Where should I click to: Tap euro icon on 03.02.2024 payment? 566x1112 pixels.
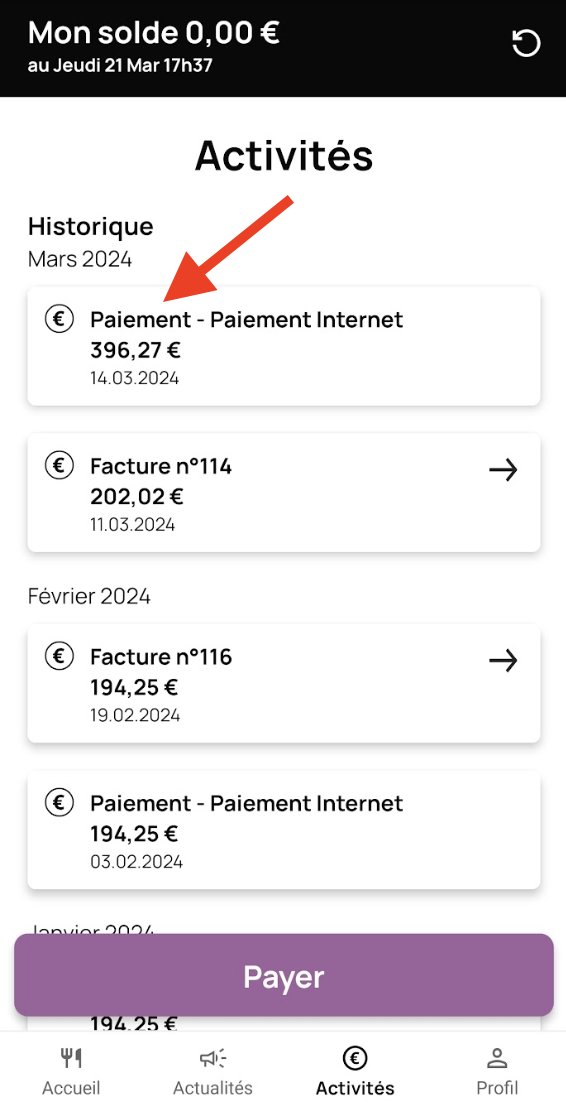60,803
